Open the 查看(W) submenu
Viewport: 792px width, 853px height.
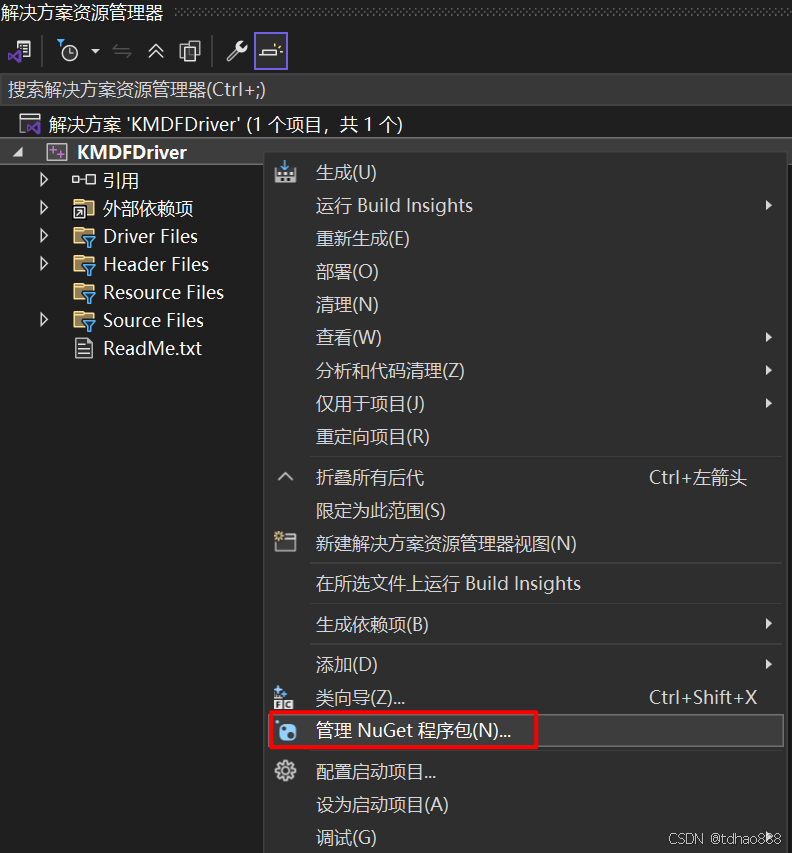pos(525,338)
